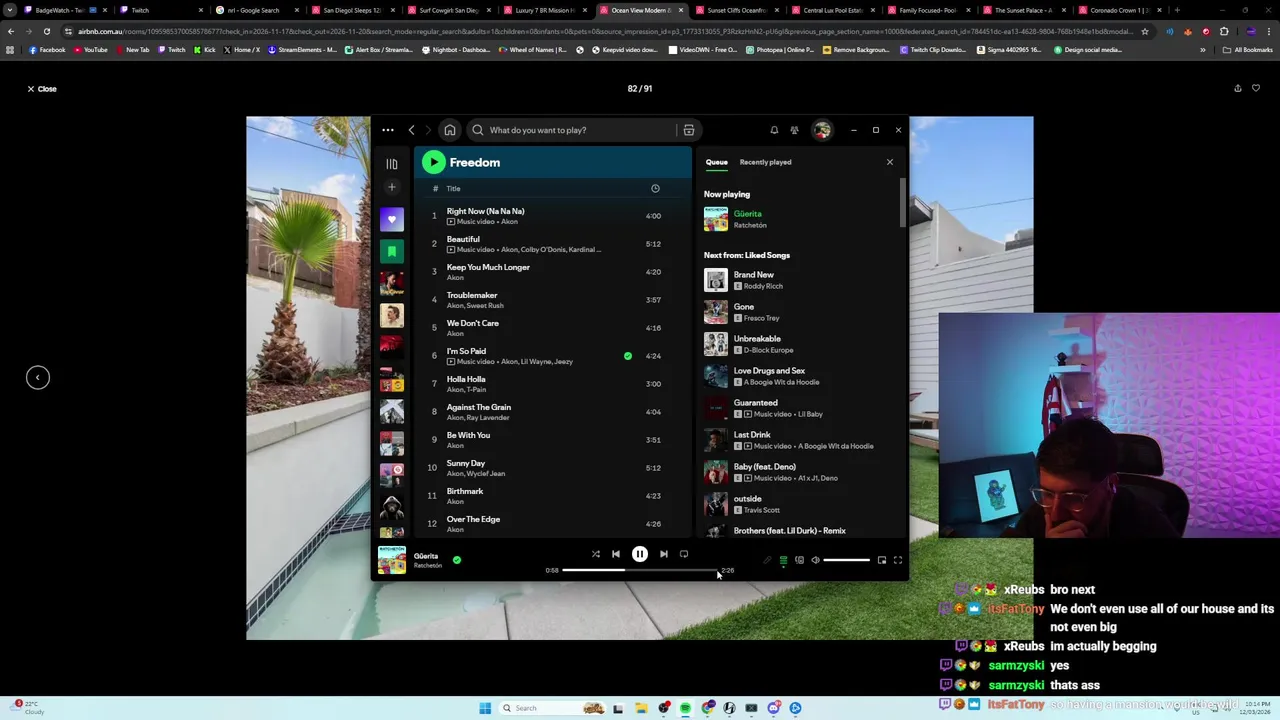
Task: Switch to Queue tab
Action: coord(717,162)
